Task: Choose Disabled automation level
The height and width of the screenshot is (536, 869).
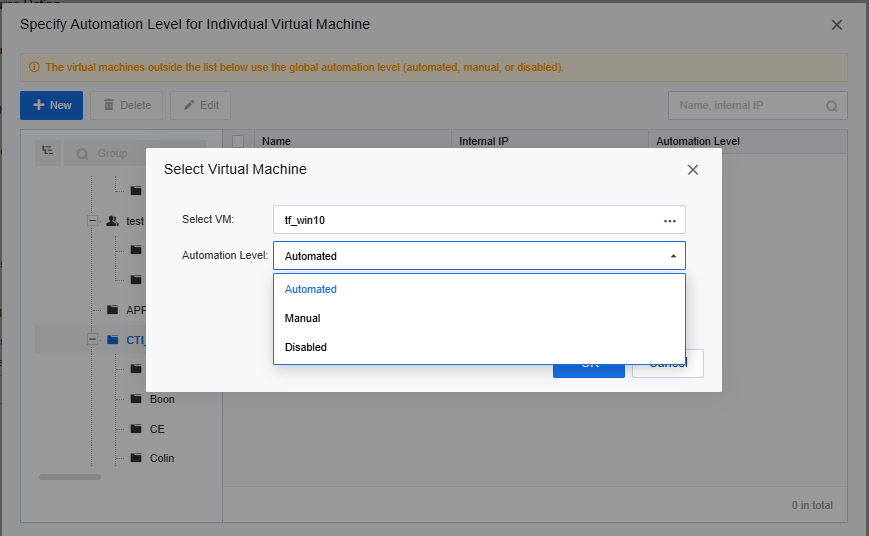Action: (479, 347)
